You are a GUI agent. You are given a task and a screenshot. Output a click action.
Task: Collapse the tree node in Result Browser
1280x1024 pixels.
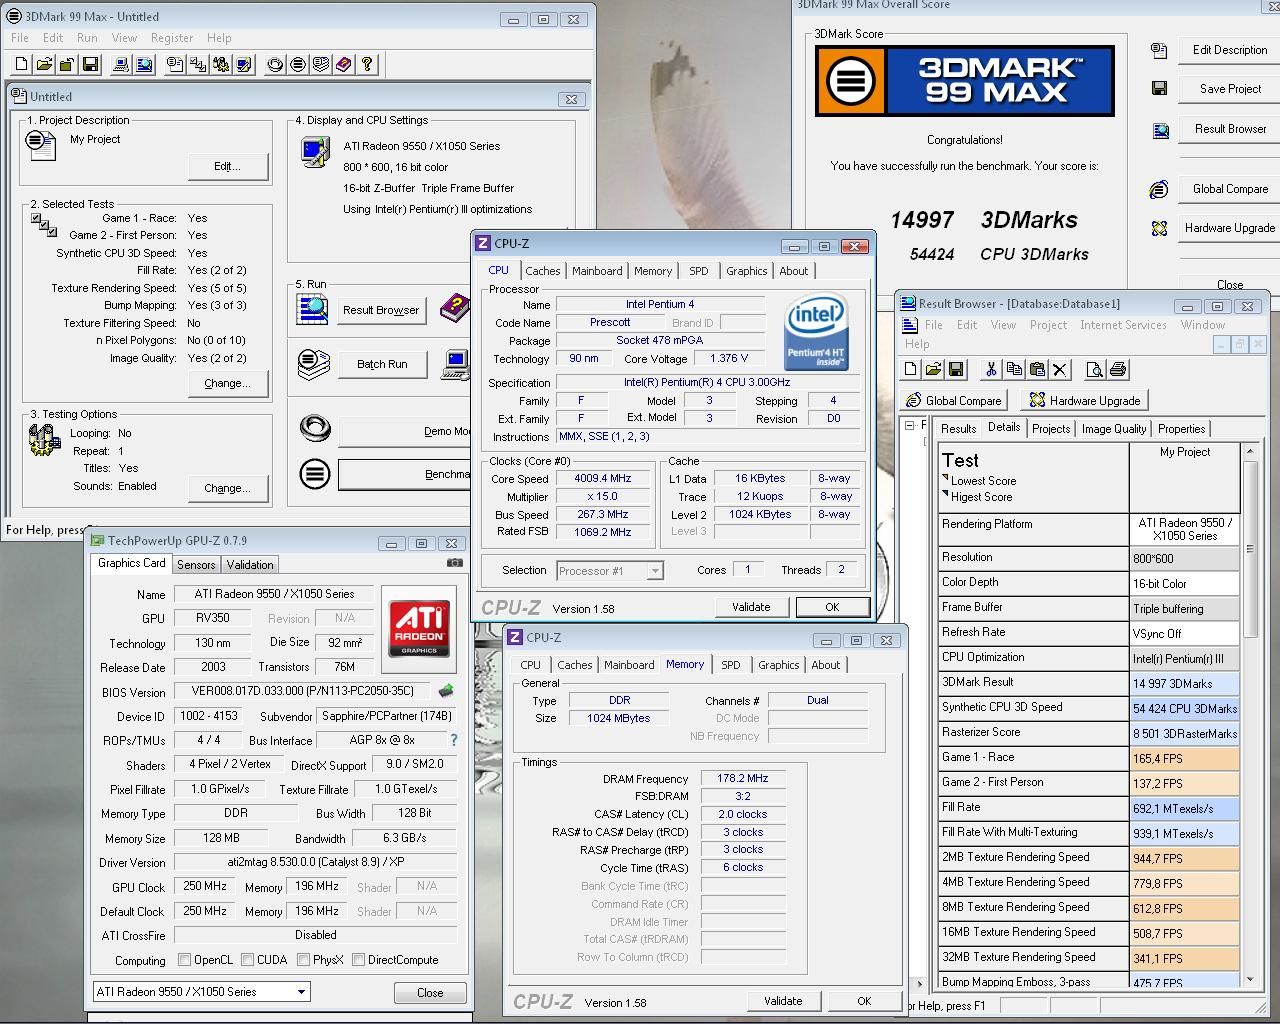click(909, 426)
